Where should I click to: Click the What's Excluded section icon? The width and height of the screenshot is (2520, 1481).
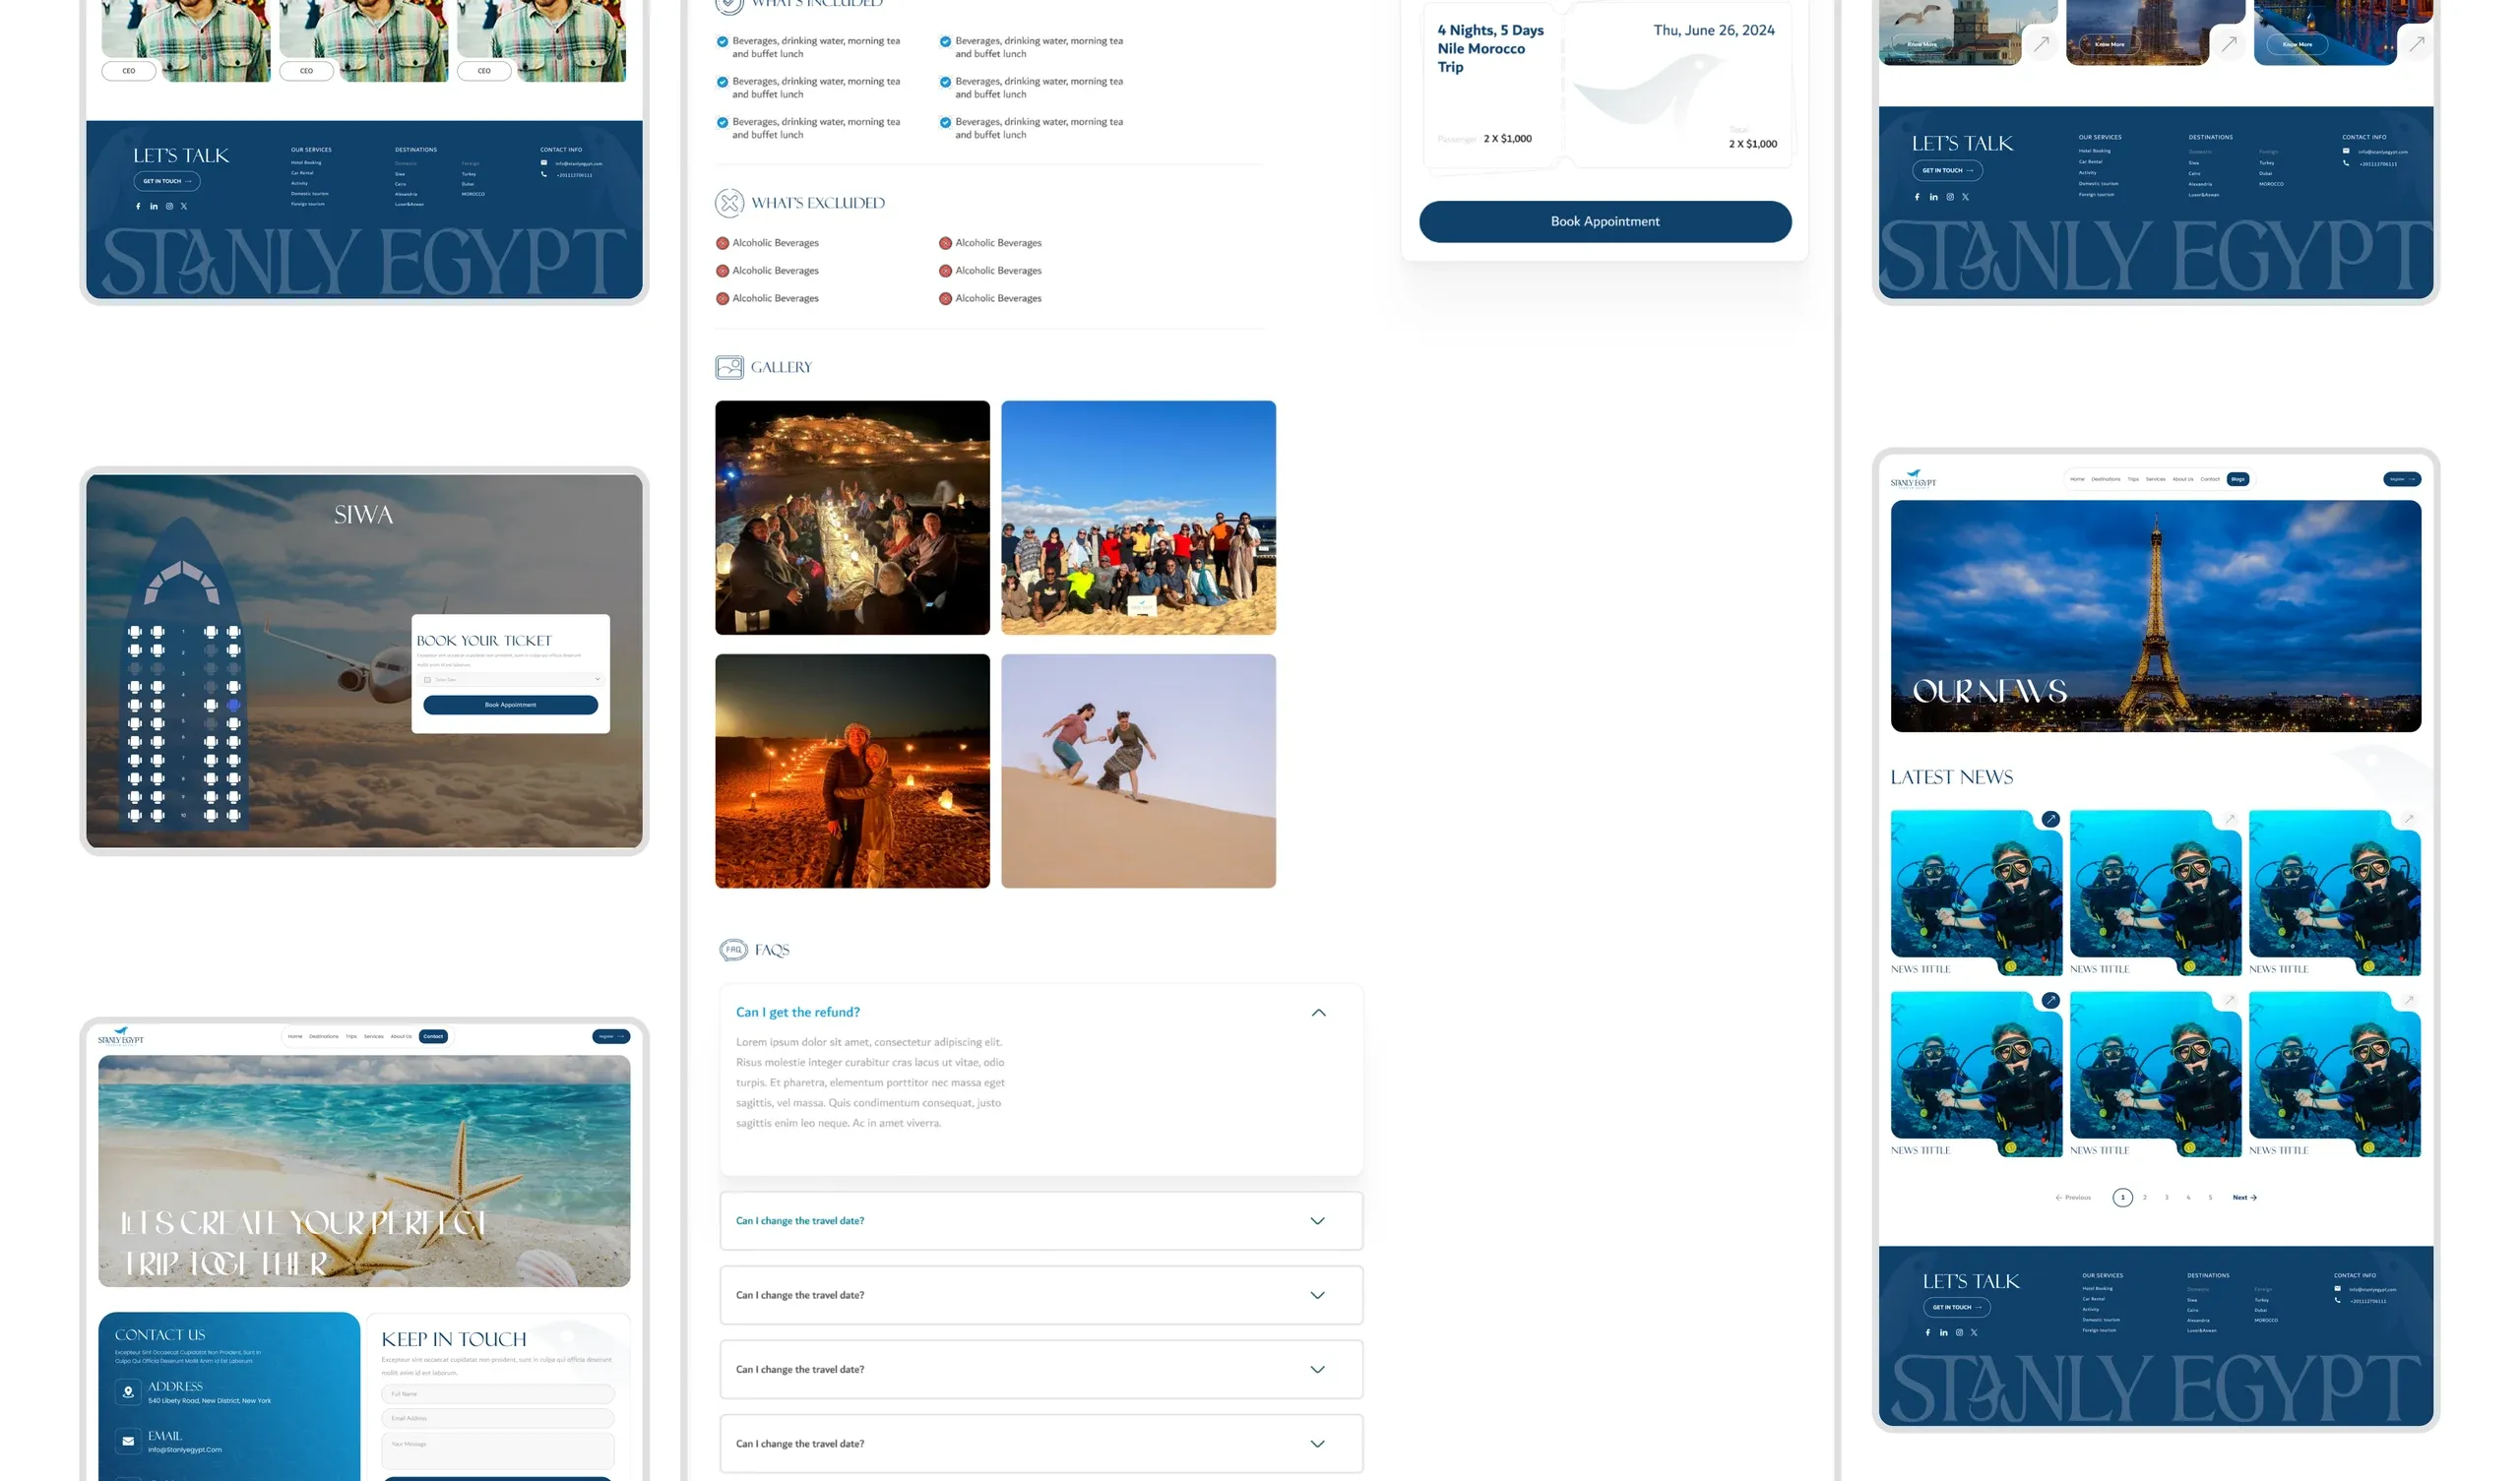tap(729, 203)
